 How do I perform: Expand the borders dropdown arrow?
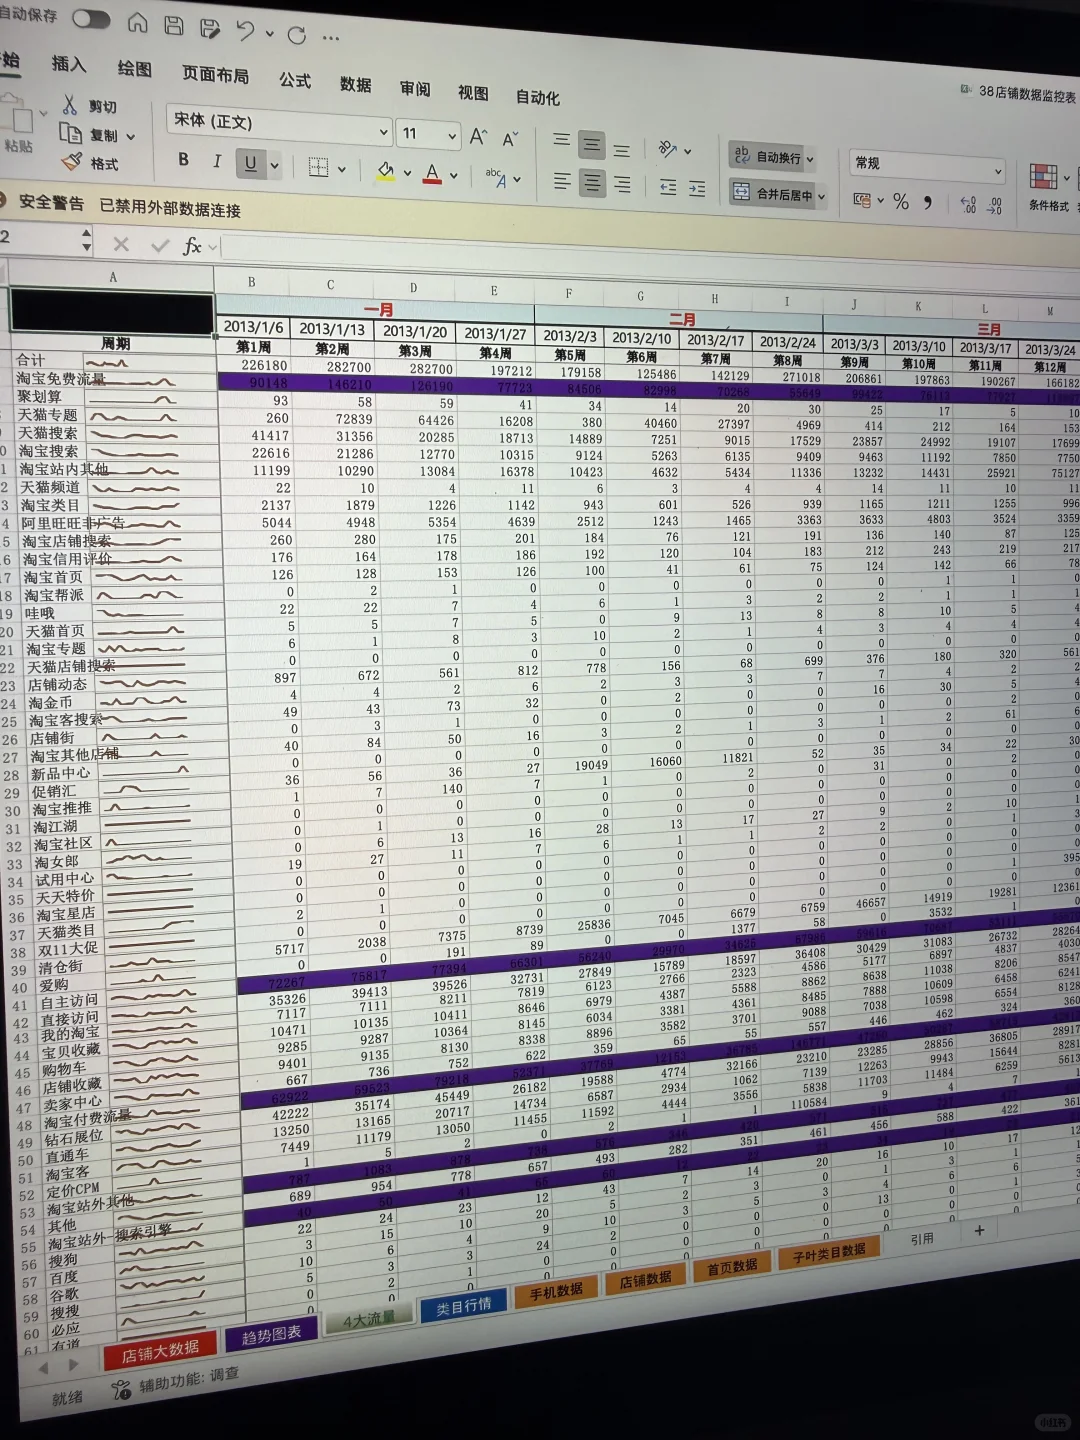342,170
